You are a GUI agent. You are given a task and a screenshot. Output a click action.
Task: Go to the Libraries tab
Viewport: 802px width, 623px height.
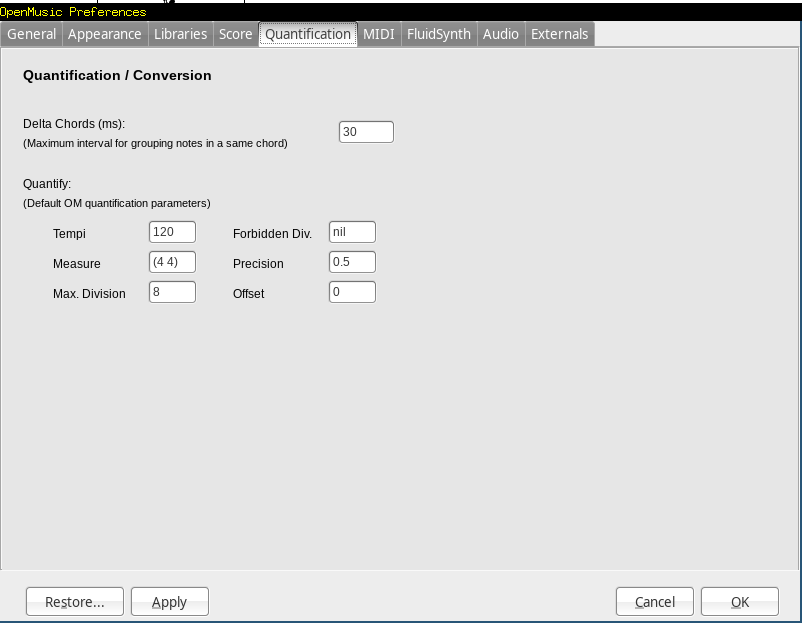point(181,34)
